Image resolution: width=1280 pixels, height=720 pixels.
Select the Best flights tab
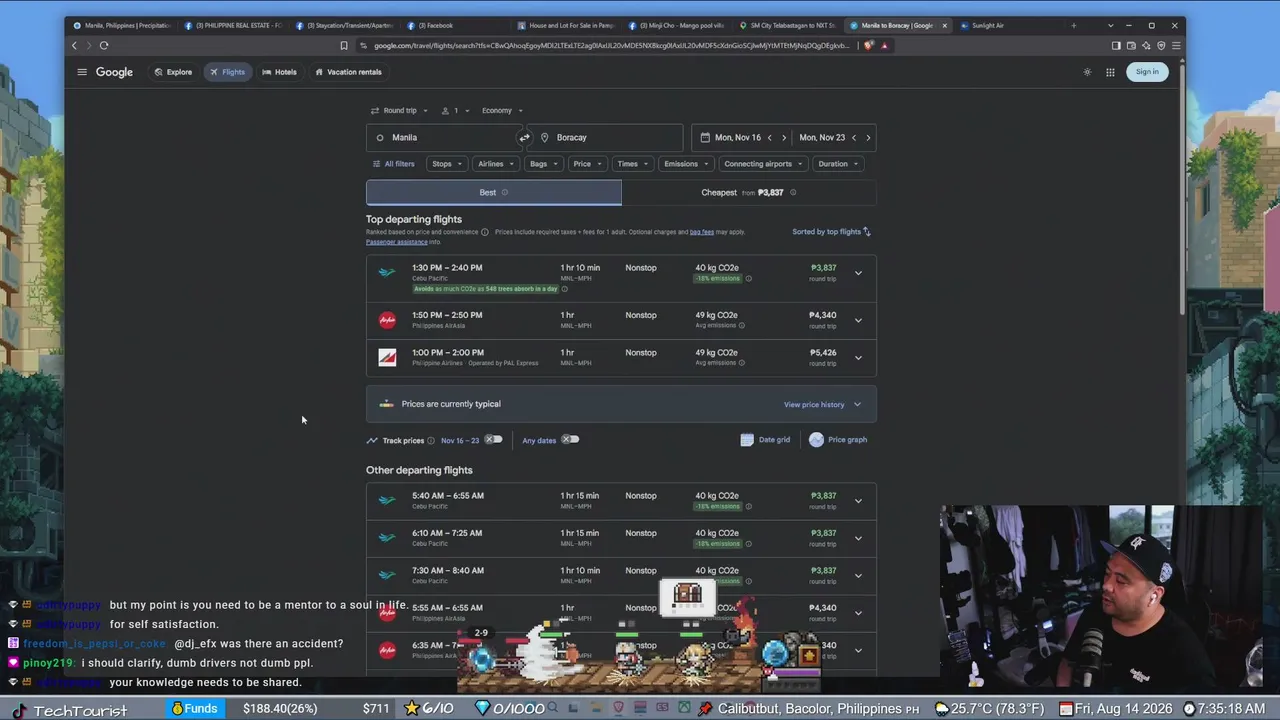point(493,192)
